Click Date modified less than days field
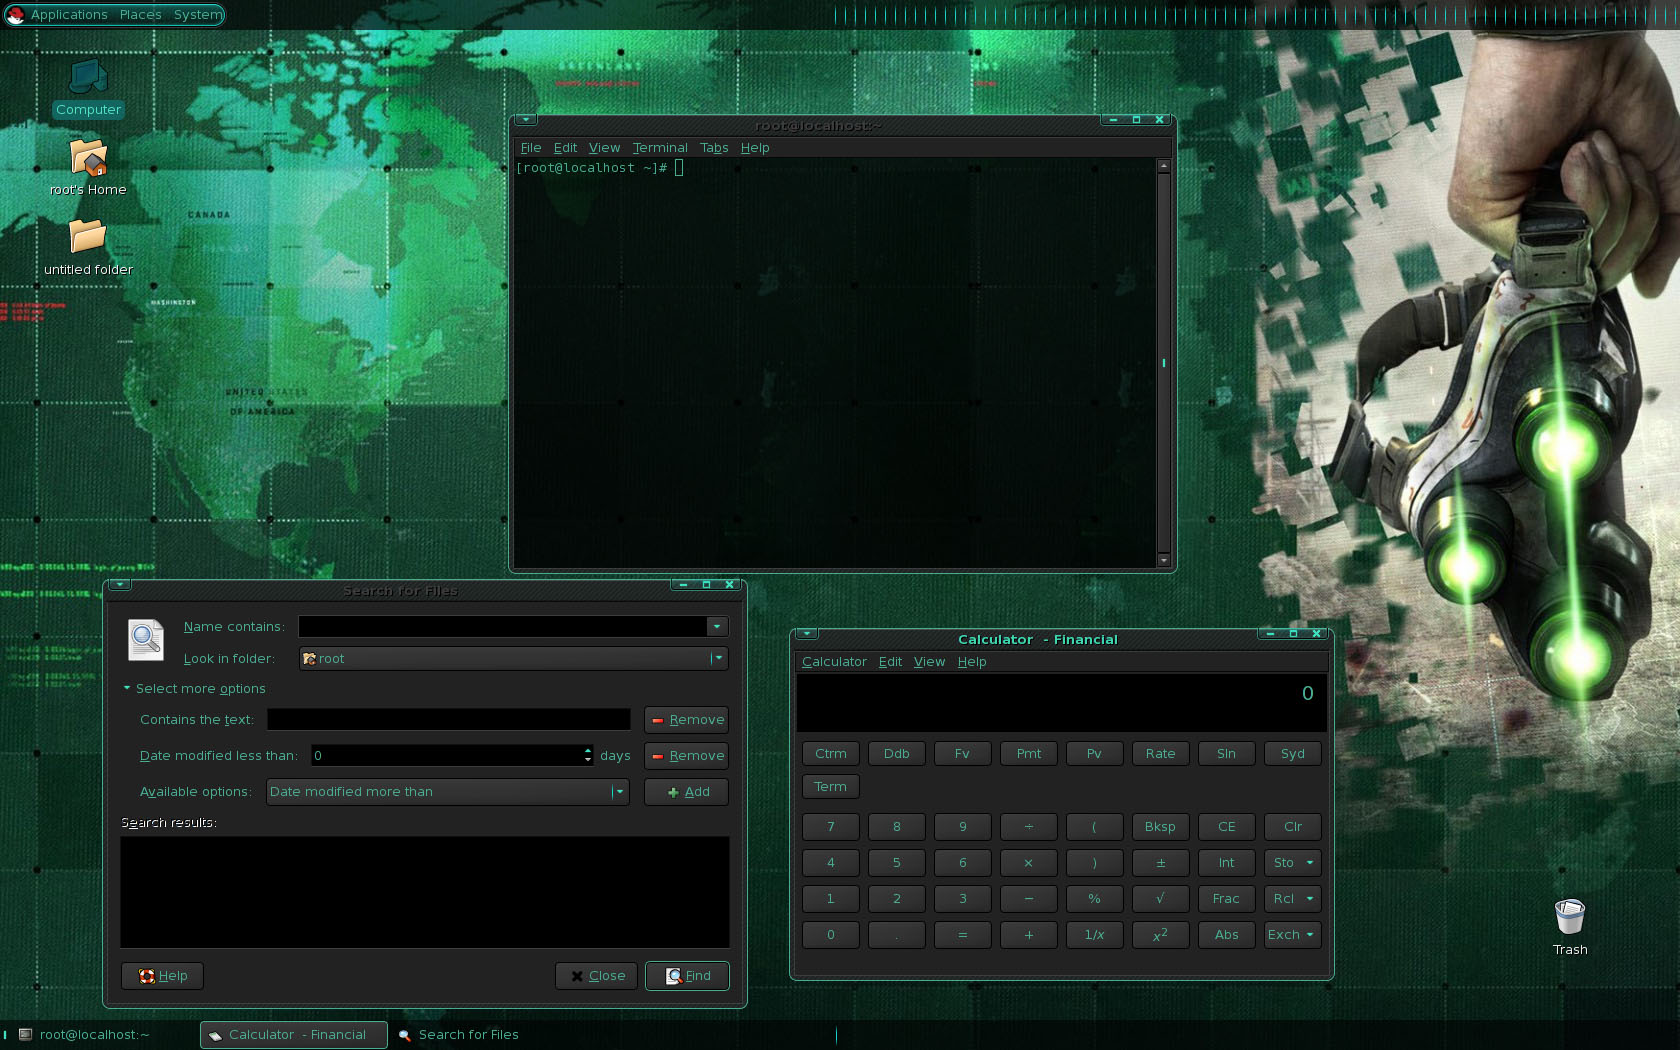 coord(447,756)
